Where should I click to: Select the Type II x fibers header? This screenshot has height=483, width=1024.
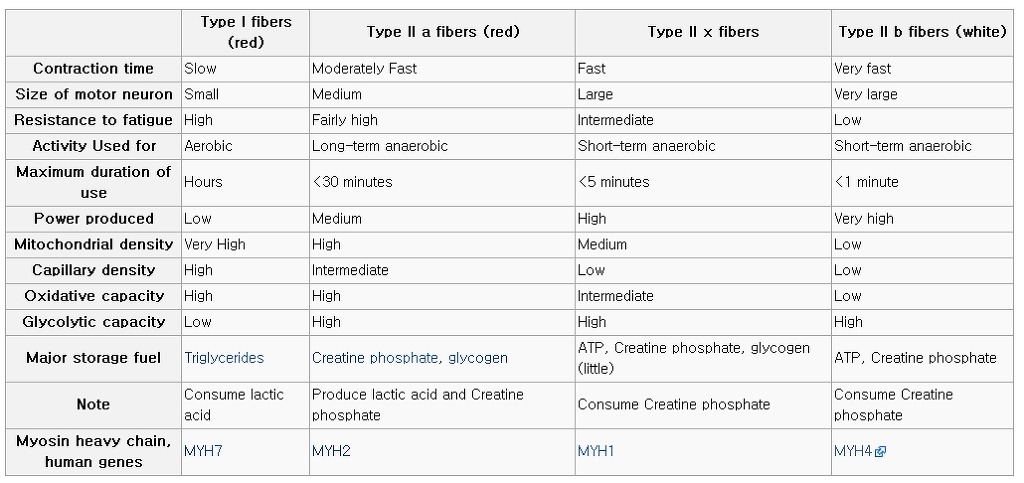pyautogui.click(x=703, y=32)
